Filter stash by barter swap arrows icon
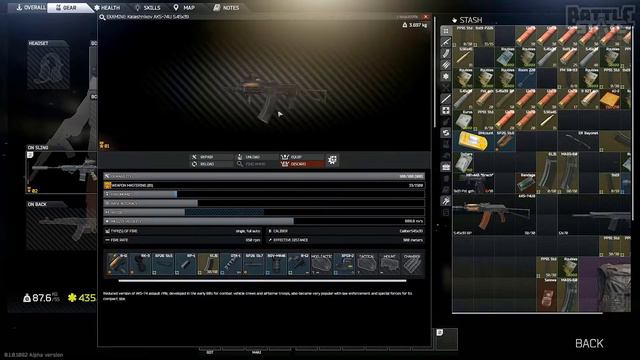This screenshot has height=360, width=640. (446, 133)
